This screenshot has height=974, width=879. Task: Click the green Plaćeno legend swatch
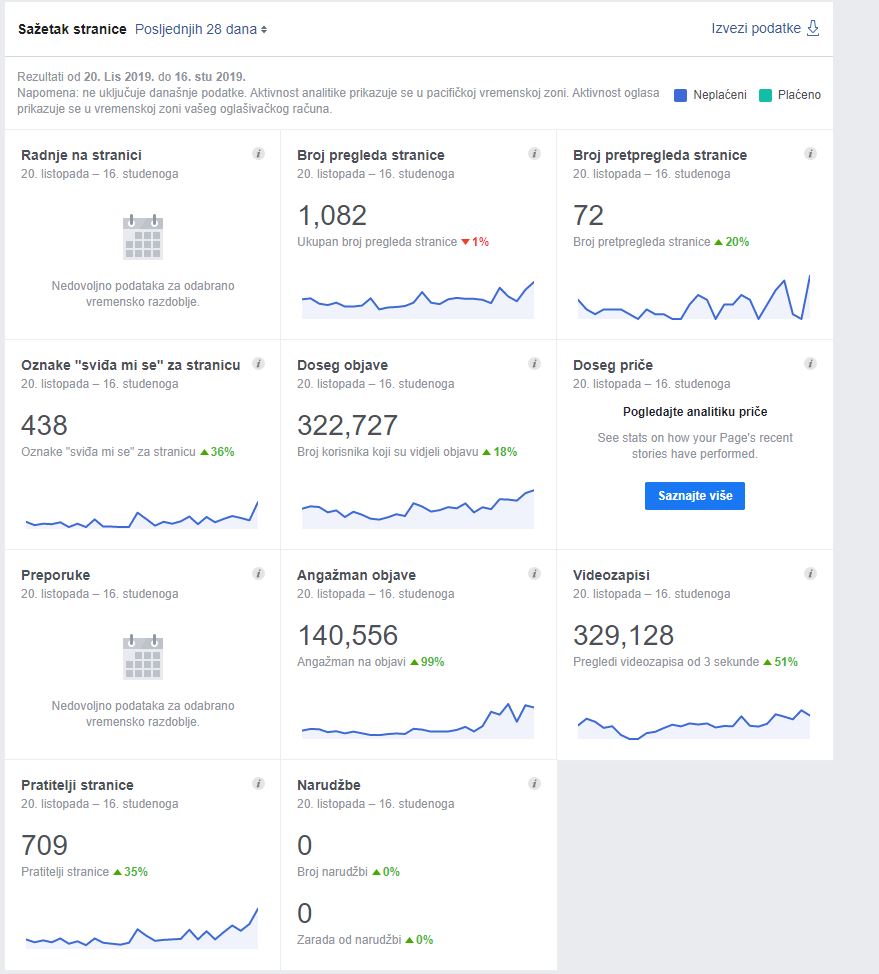tap(765, 95)
